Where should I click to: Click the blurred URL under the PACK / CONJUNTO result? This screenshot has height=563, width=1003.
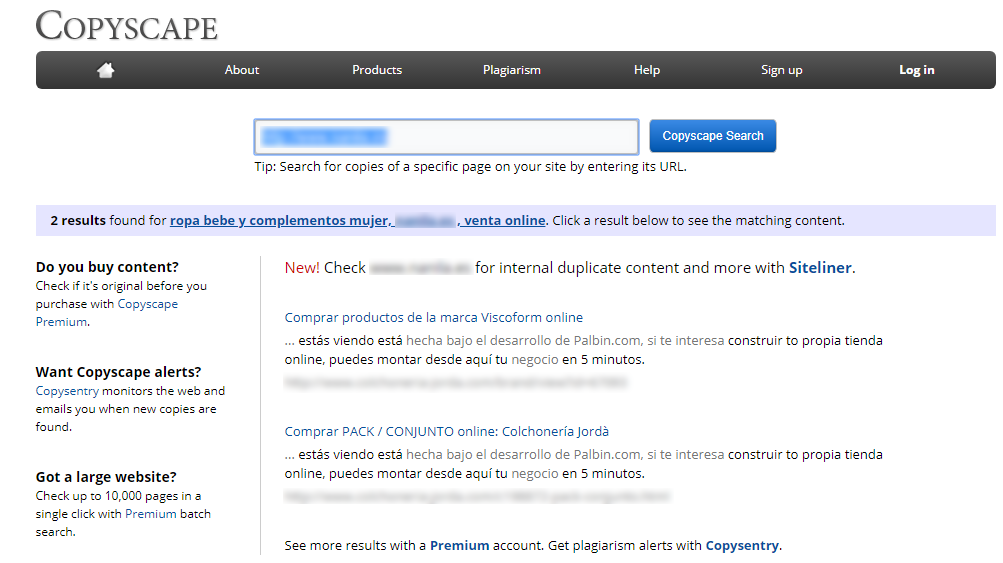click(477, 496)
